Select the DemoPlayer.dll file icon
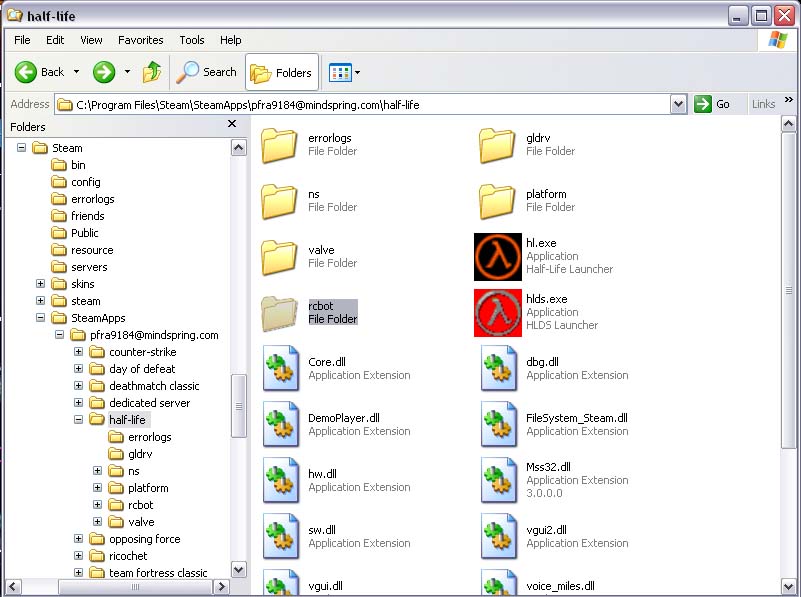This screenshot has height=597, width=801. coord(280,424)
